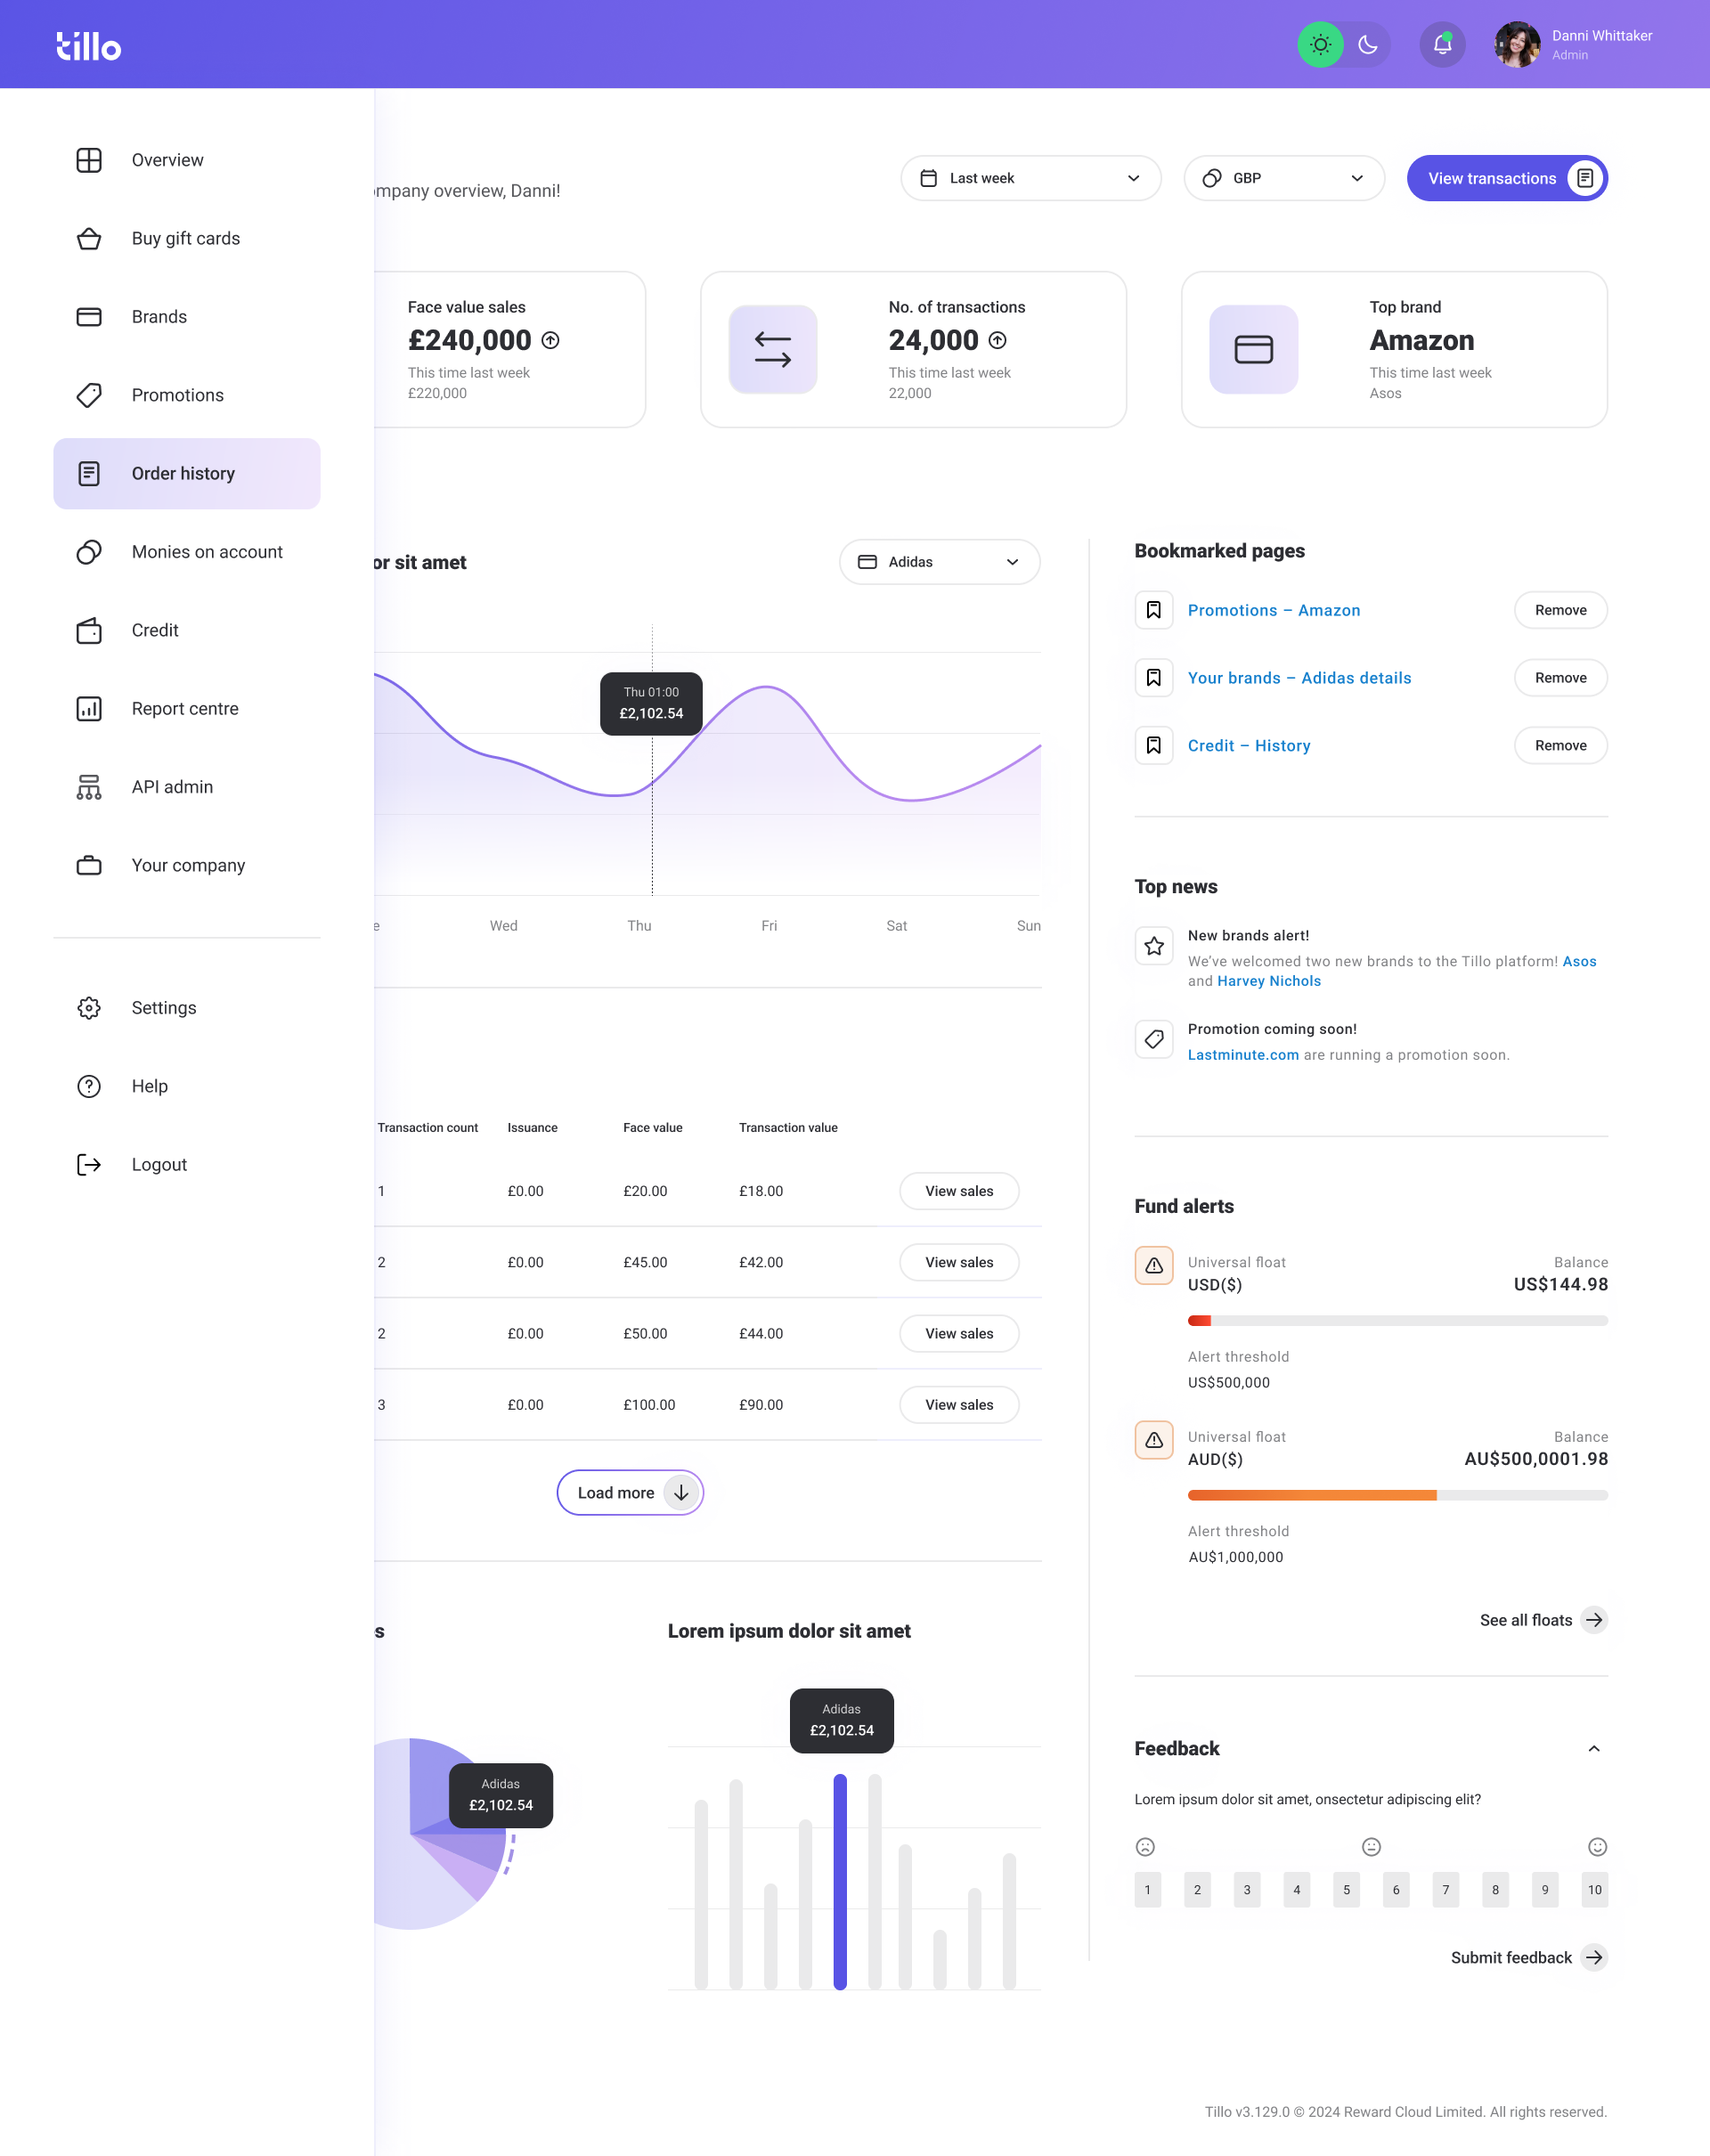Switch to dark mode moon toggle
1710x2156 pixels.
click(1367, 45)
